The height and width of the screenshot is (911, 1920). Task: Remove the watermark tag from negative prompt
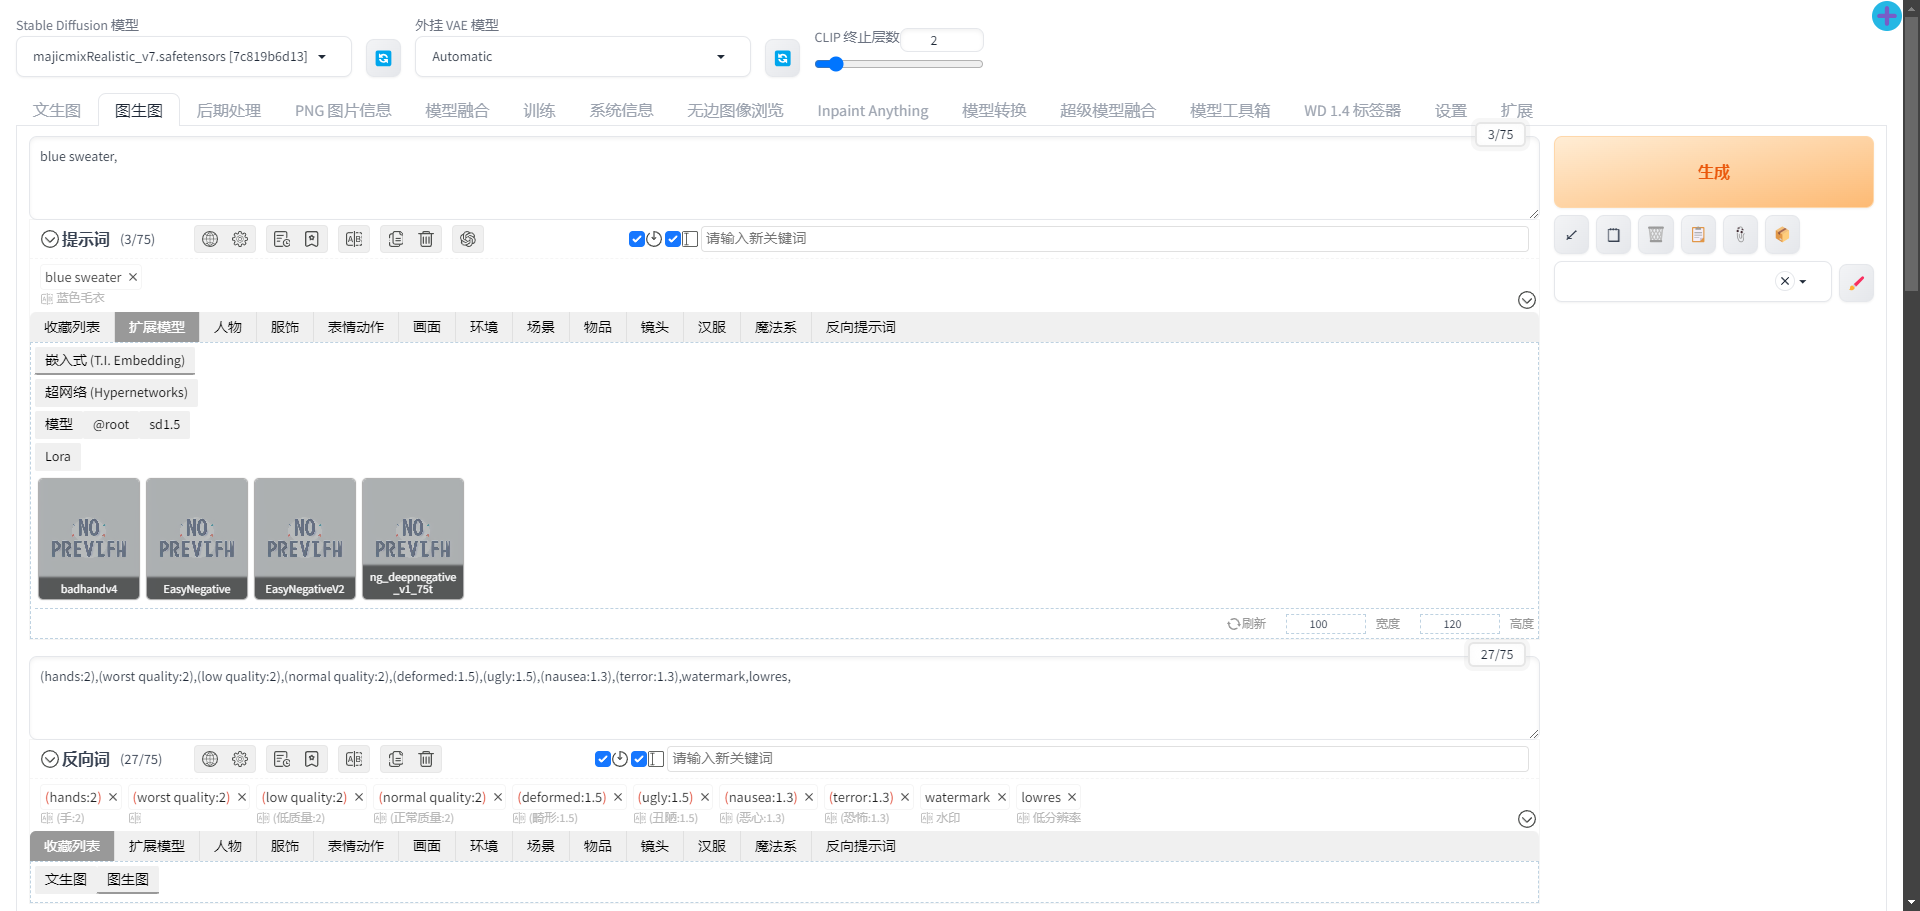click(x=1001, y=797)
